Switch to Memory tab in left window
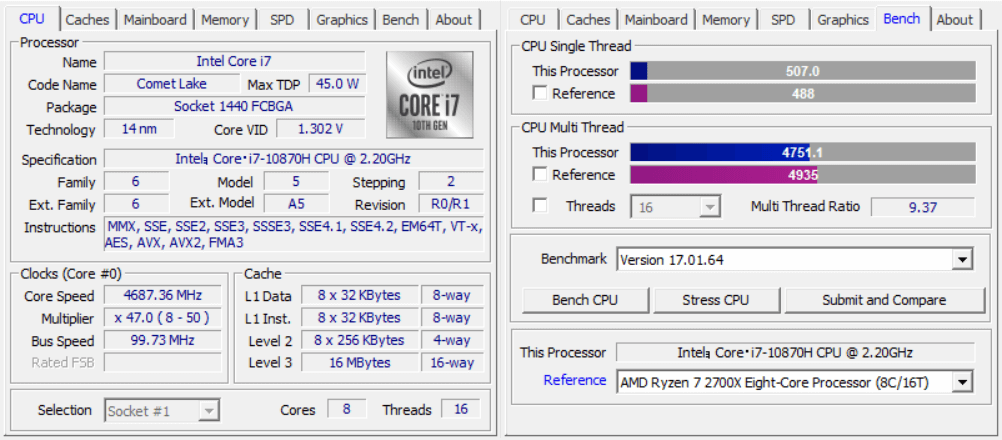 coord(224,20)
